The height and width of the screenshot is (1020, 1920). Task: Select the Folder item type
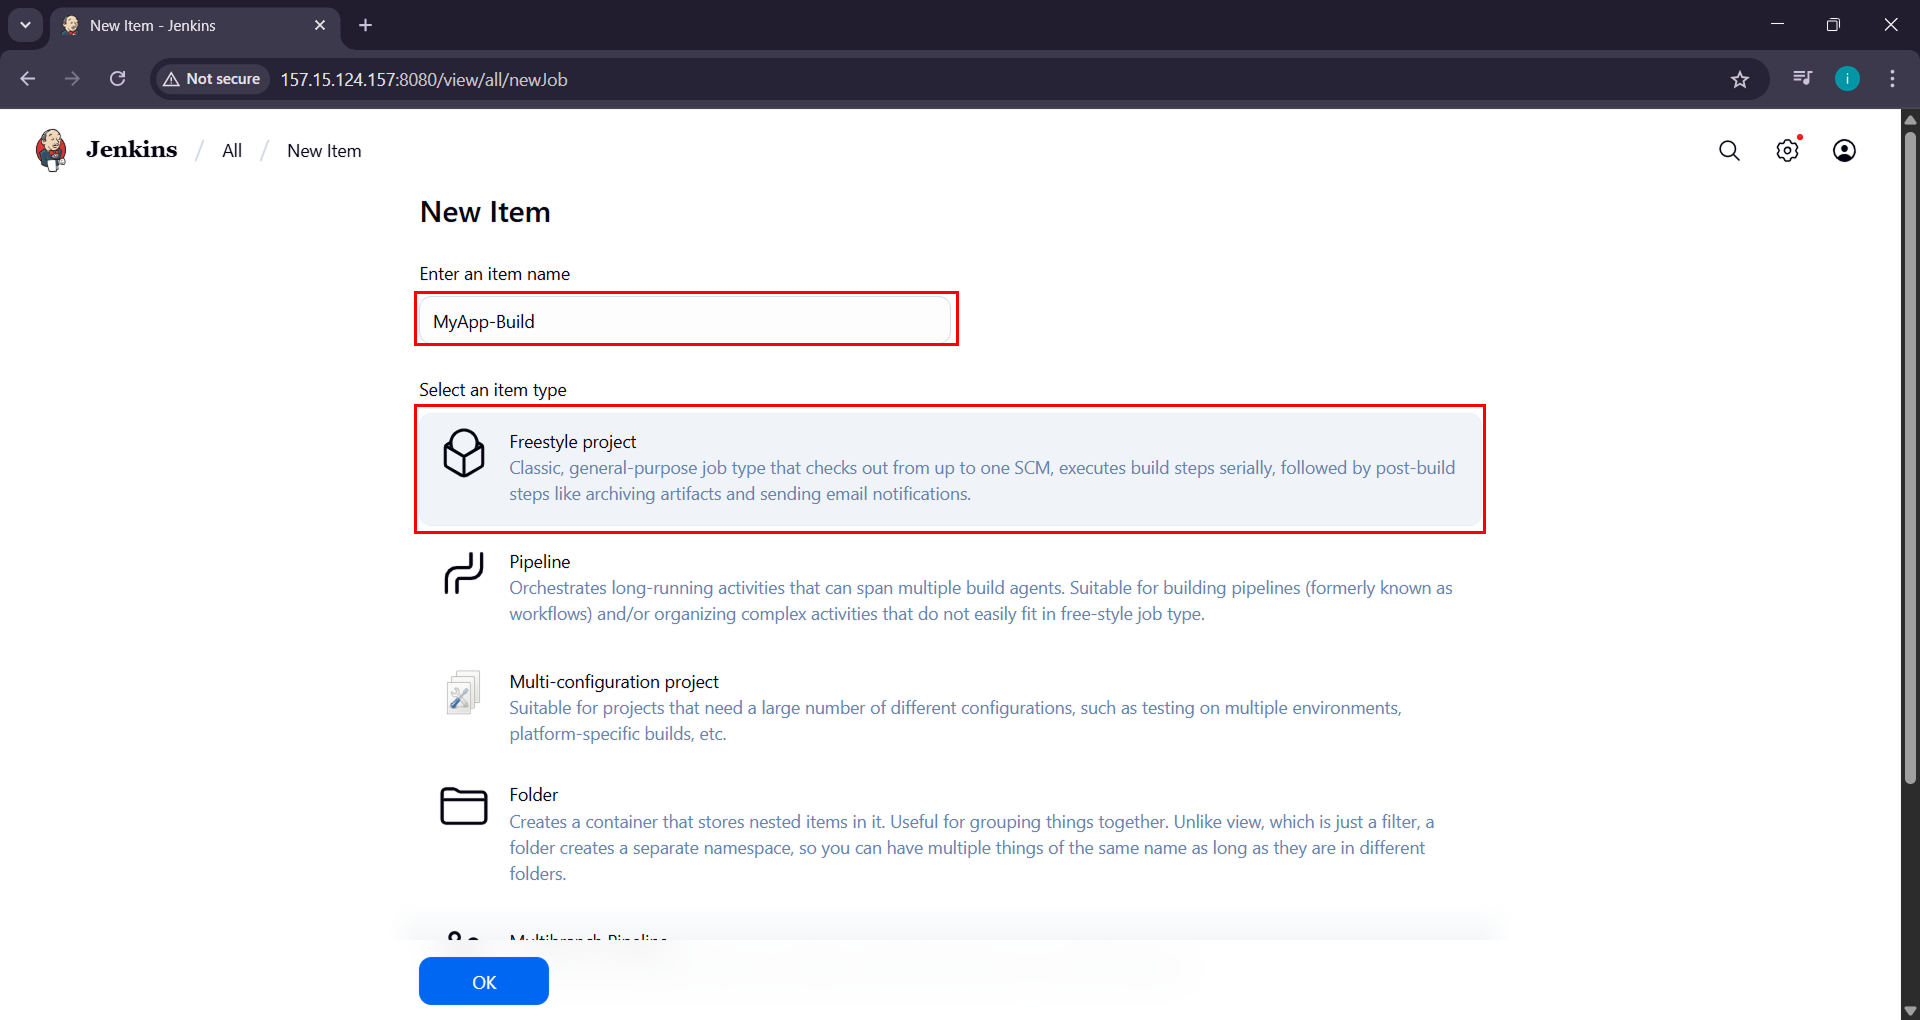[533, 794]
